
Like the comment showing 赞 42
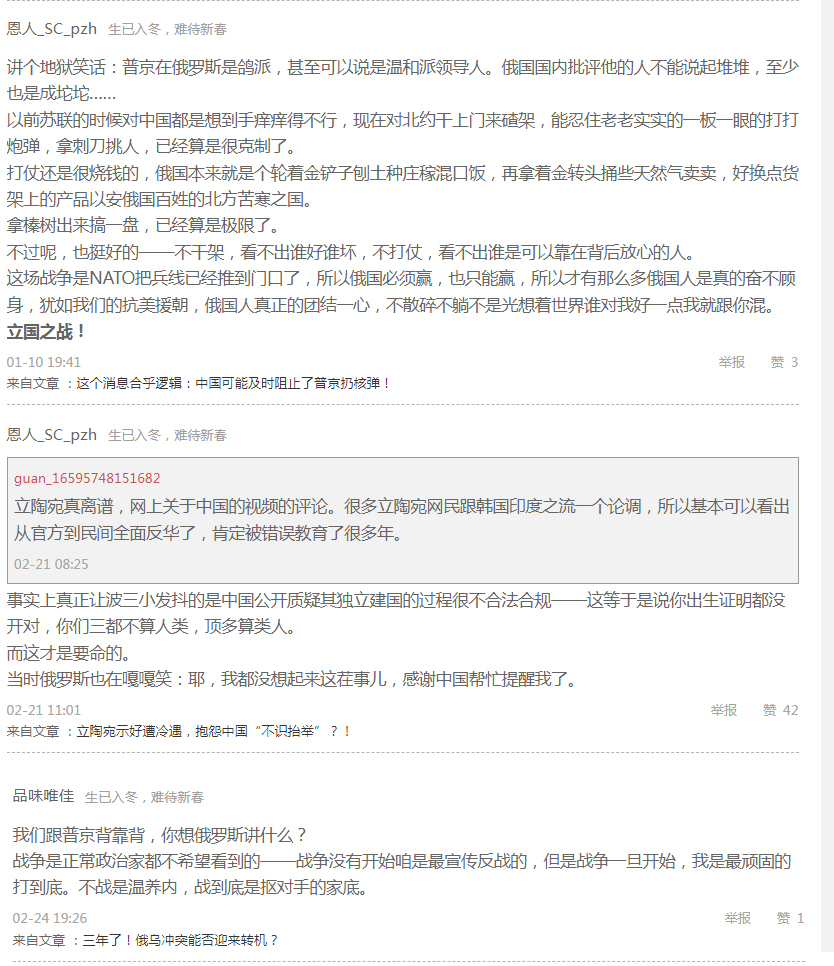tap(780, 710)
